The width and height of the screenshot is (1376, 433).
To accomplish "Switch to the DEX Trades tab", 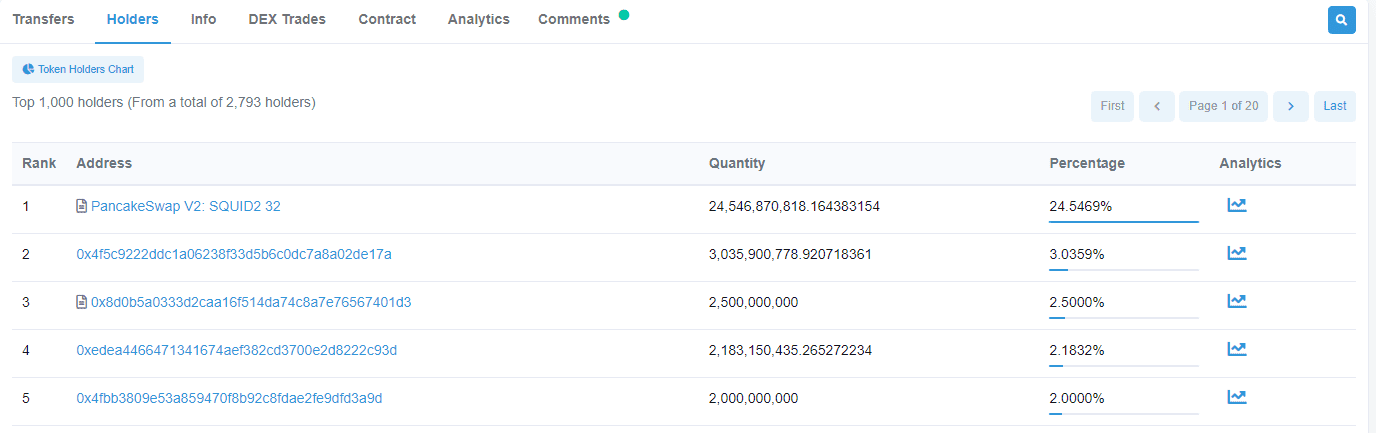I will (287, 20).
